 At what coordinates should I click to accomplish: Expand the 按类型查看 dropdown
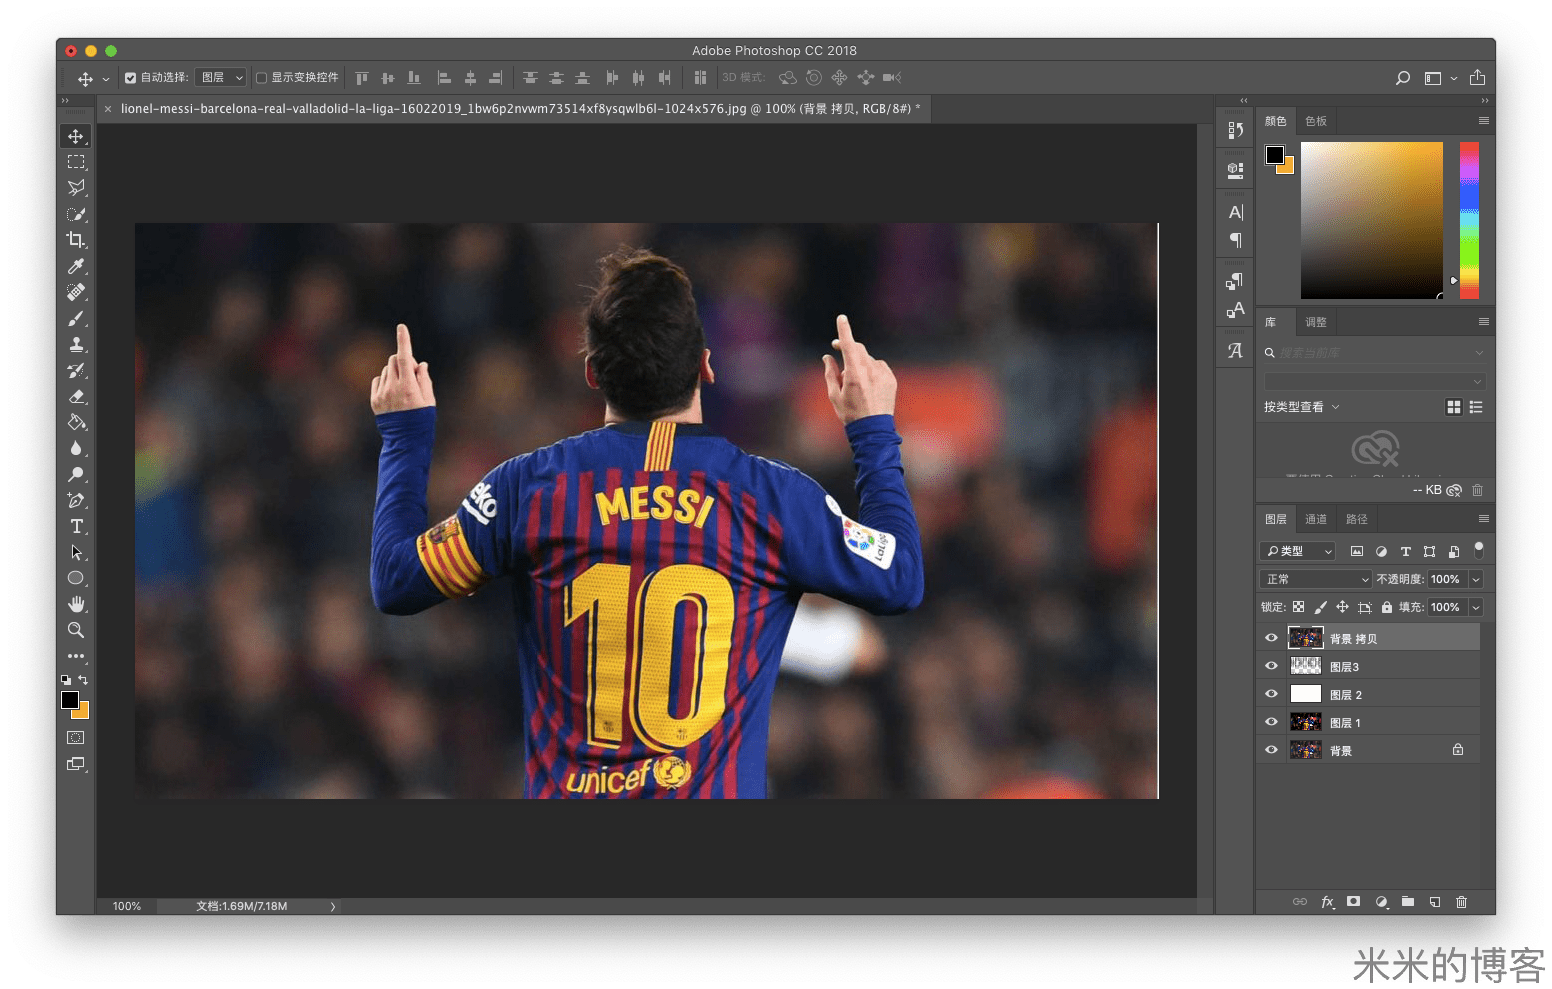click(x=1301, y=407)
